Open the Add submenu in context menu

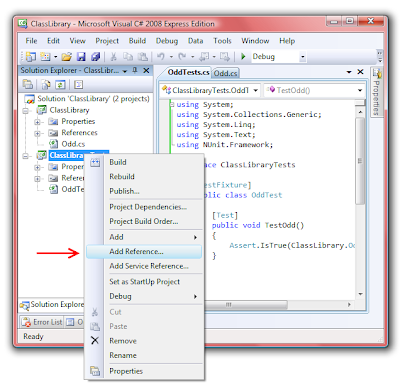click(144, 237)
